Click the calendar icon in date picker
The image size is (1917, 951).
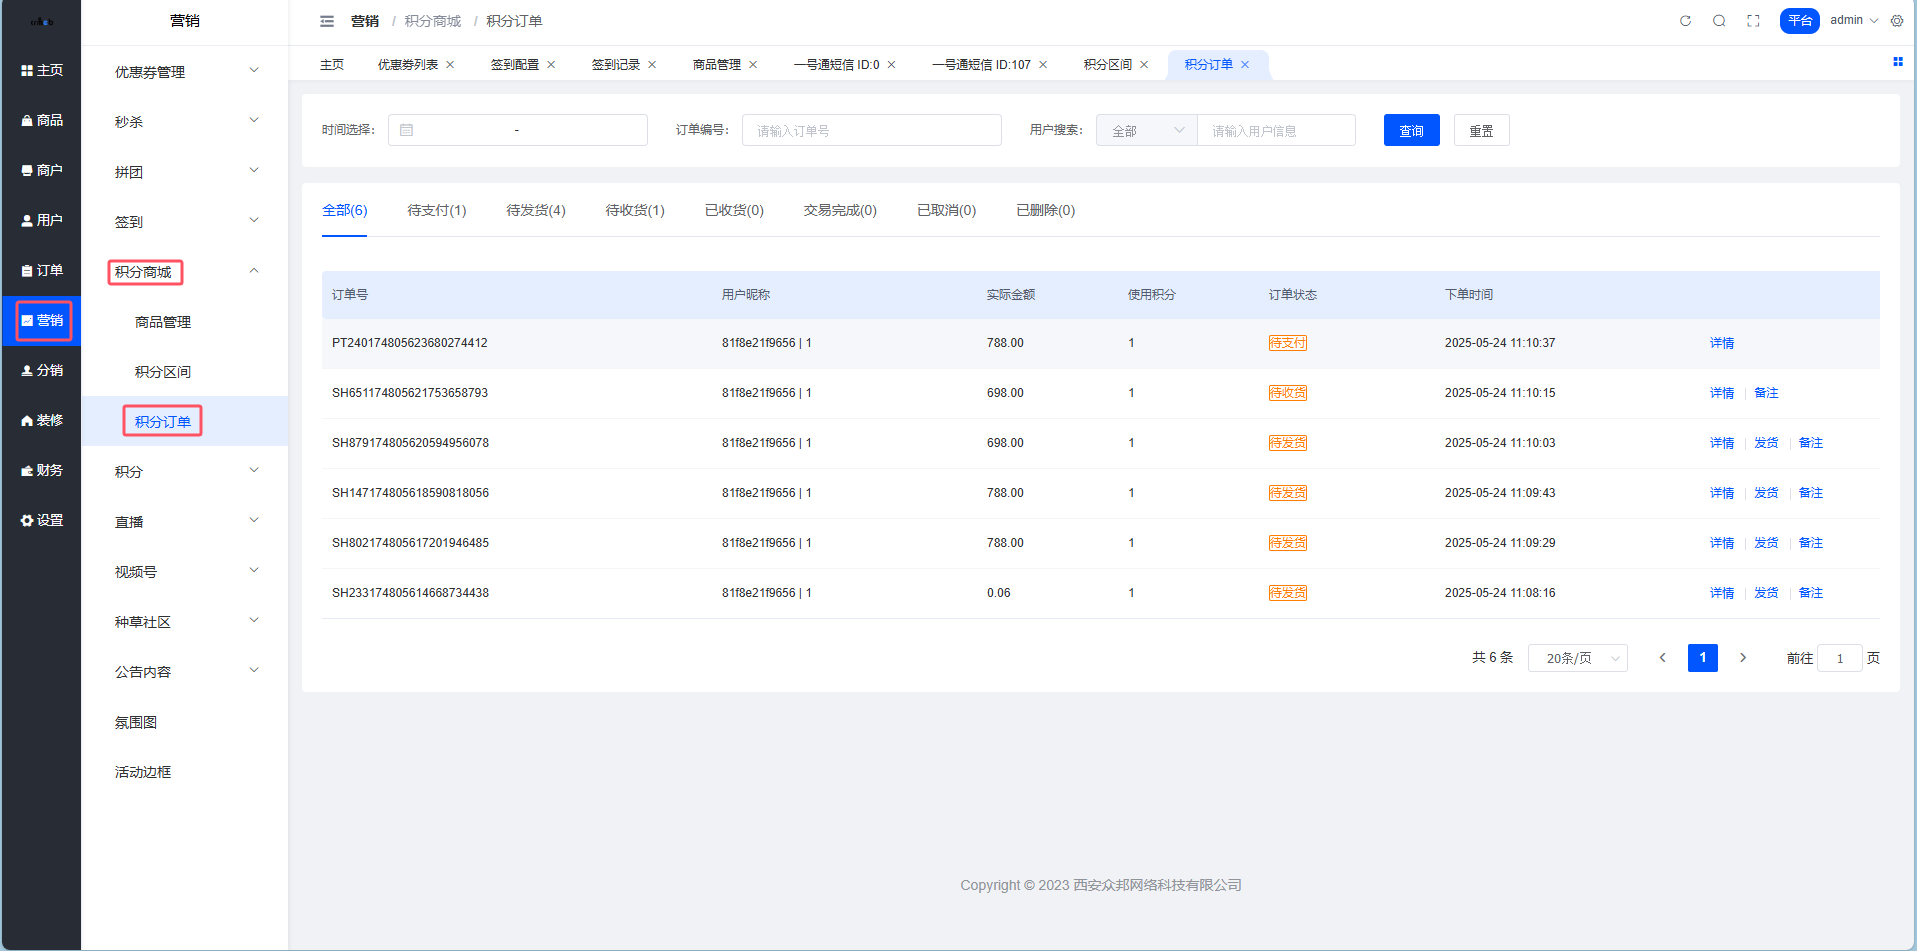pos(407,130)
